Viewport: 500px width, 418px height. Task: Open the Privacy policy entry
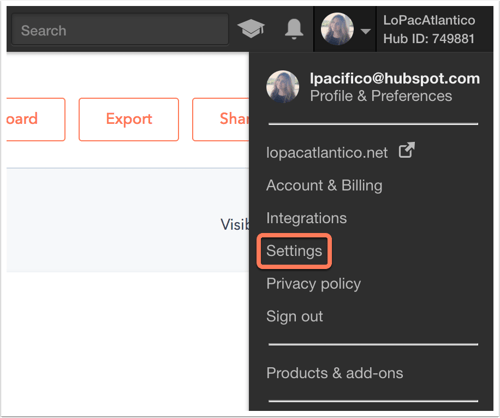coord(314,284)
